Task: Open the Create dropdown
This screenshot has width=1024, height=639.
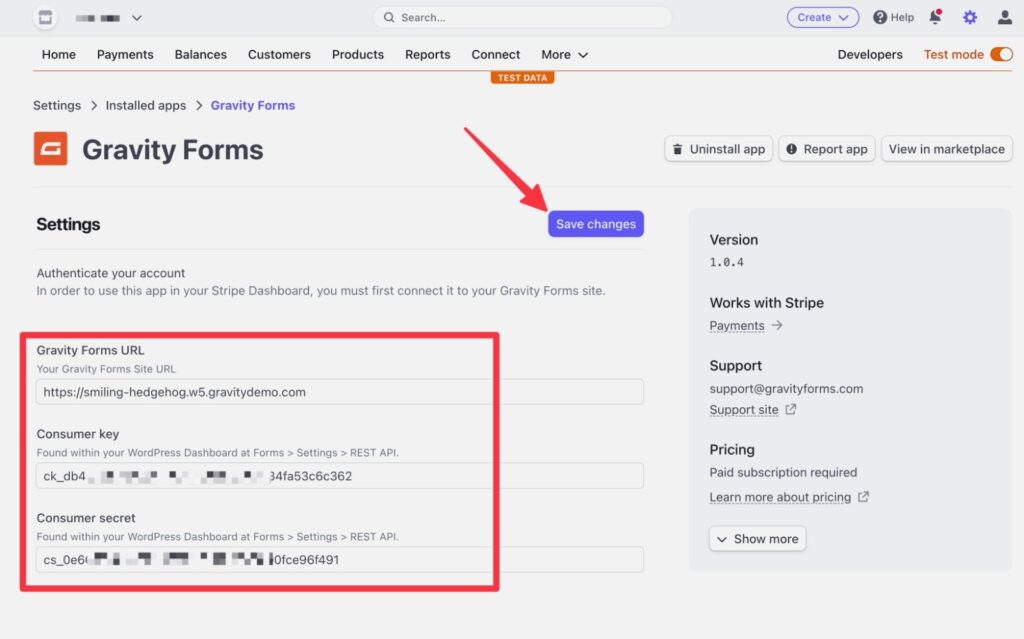Action: pos(822,17)
